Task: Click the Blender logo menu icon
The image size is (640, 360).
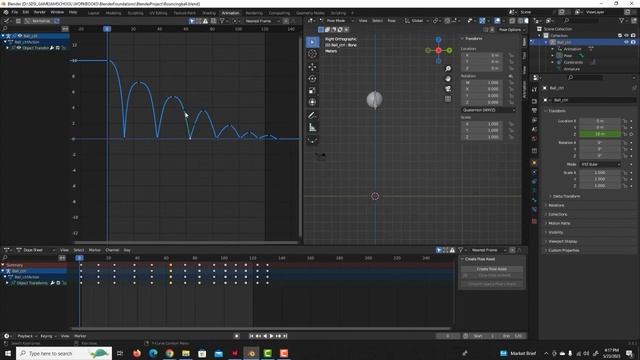Action: point(6,12)
